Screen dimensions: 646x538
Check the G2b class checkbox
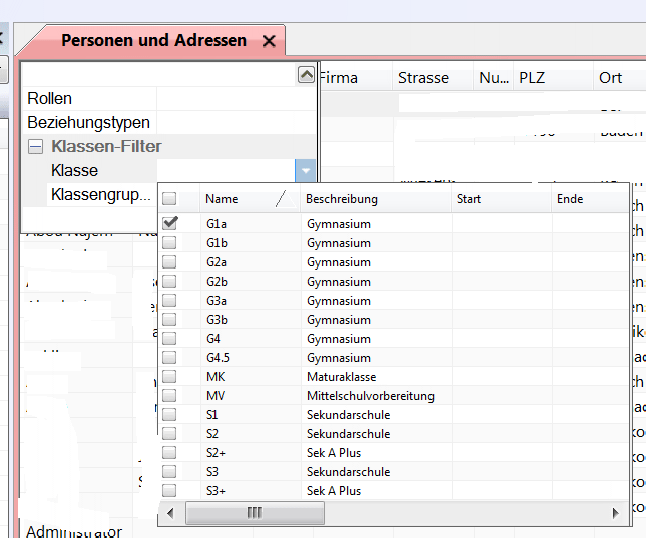[x=170, y=281]
